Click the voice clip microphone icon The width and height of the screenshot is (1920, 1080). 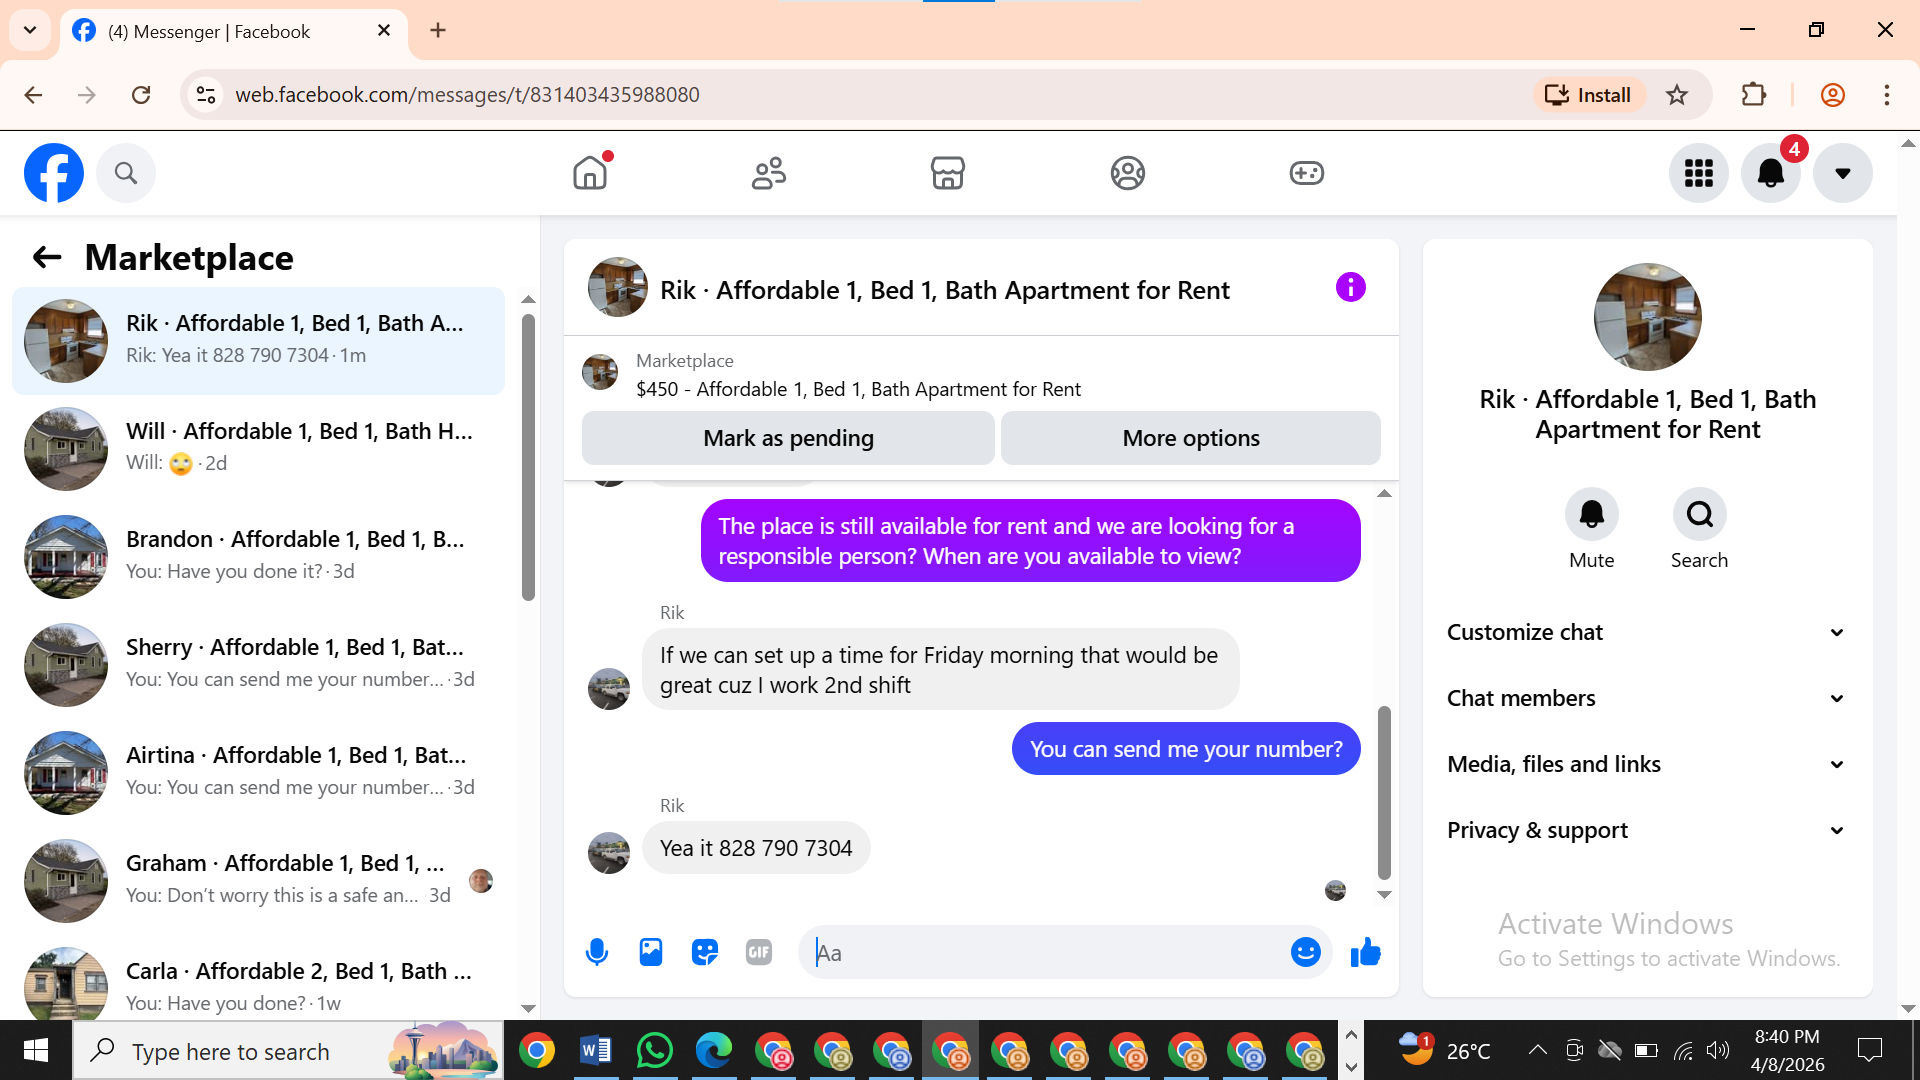point(597,952)
